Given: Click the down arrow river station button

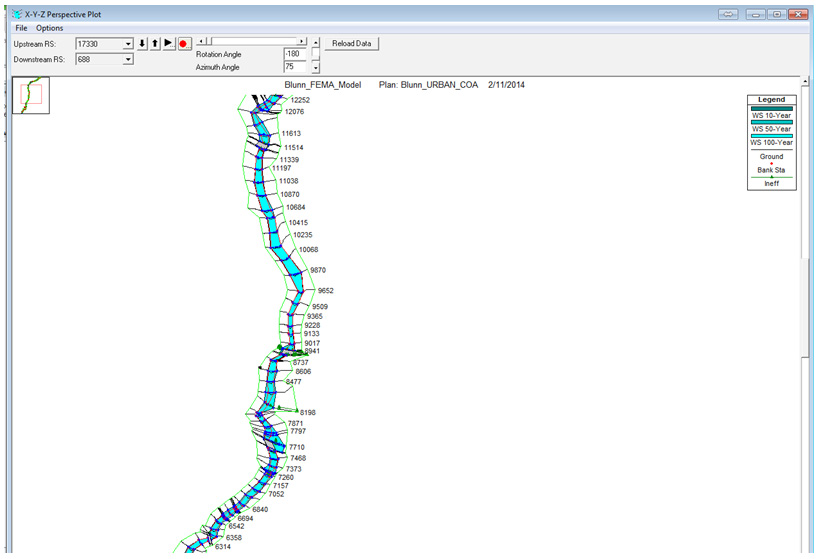Looking at the screenshot, I should (142, 44).
